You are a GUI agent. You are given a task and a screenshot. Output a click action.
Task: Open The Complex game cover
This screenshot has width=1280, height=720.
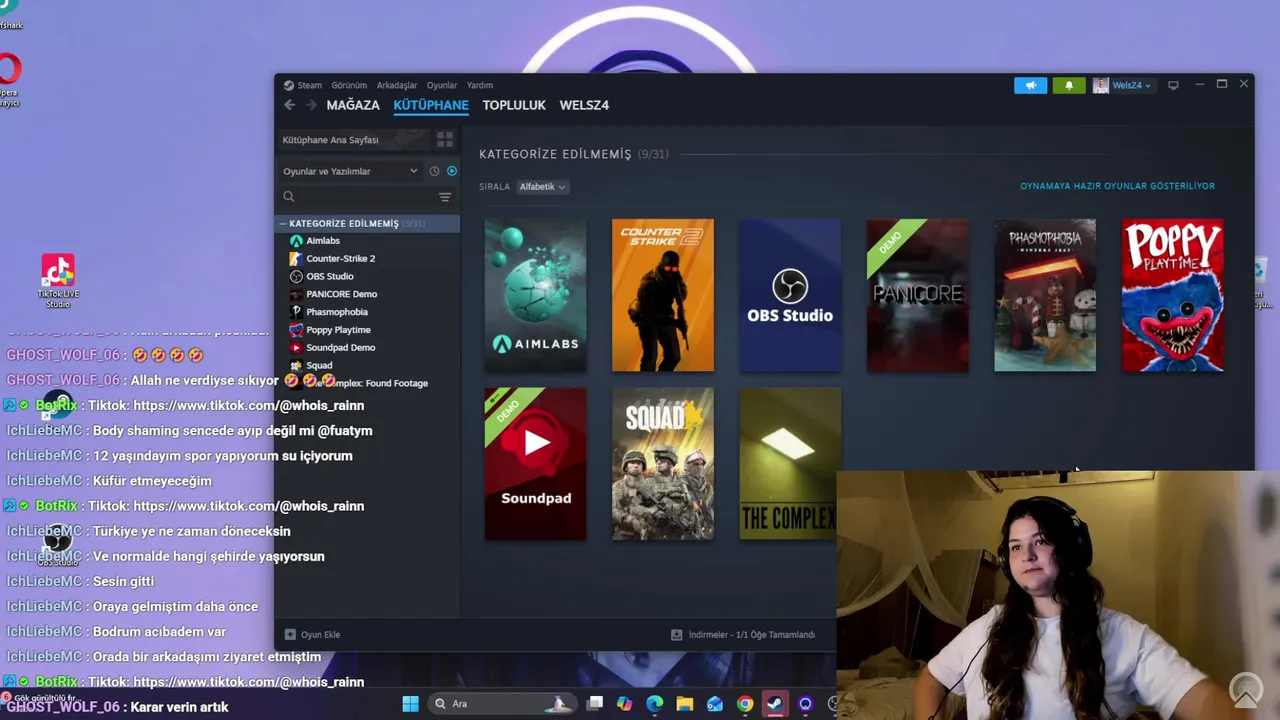788,464
